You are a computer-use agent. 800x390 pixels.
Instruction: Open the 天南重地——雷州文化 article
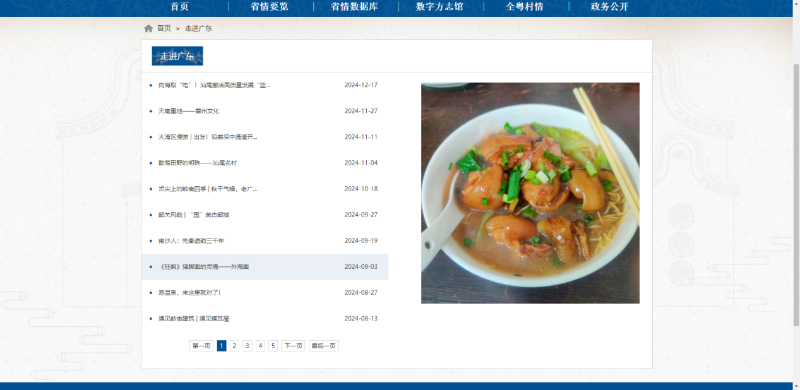click(x=188, y=111)
